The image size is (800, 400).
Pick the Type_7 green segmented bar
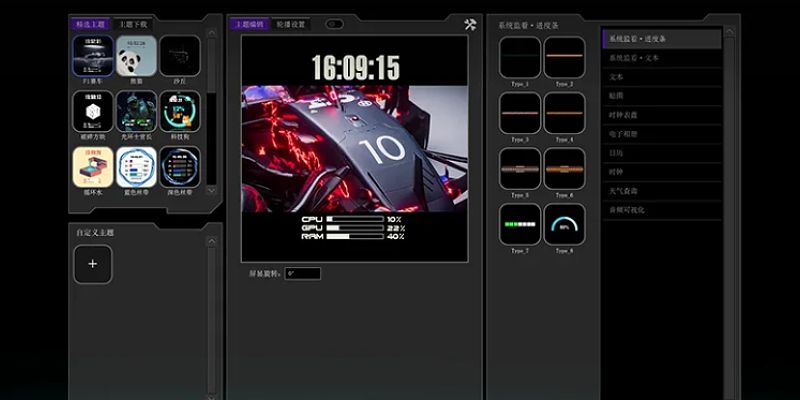(519, 225)
